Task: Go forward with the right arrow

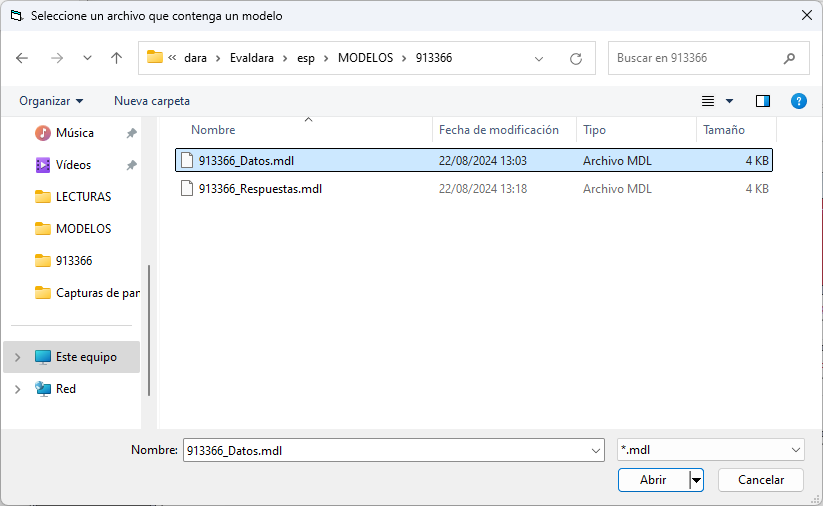Action: pos(57,58)
